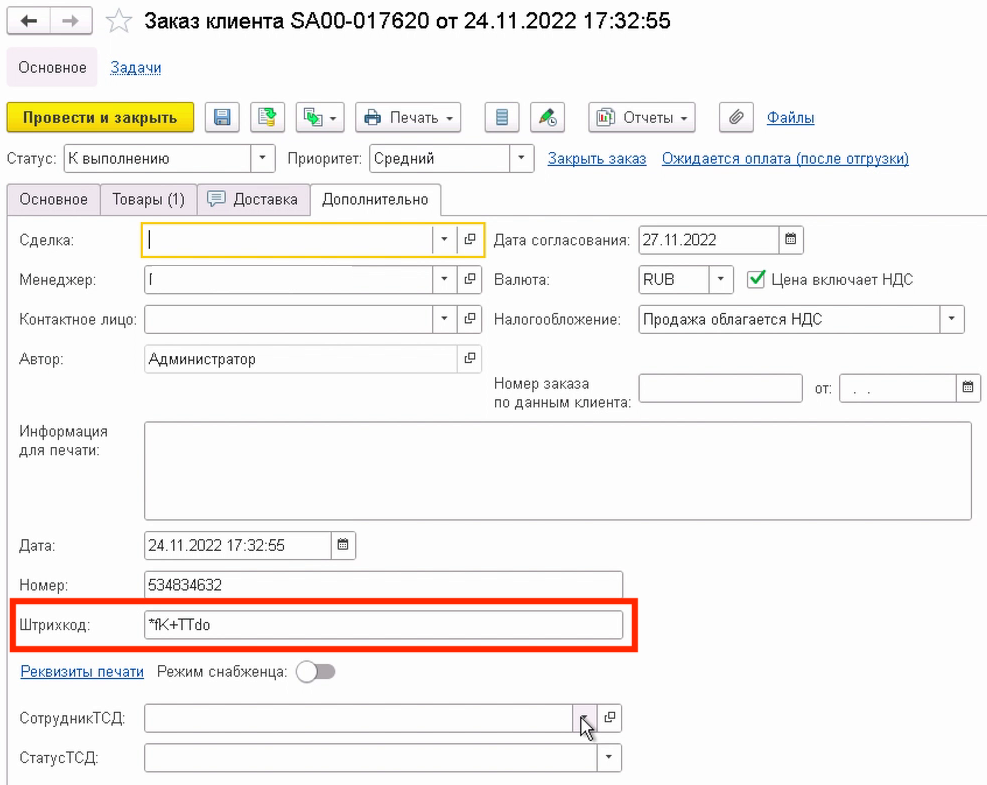This screenshot has height=785, width=987.
Task: Click the pencil with clock icon
Action: point(547,117)
